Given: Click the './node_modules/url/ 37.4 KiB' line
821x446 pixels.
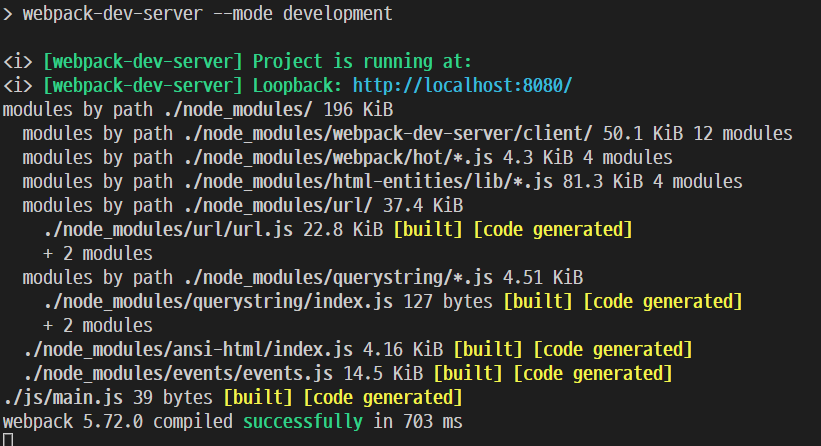Looking at the screenshot, I should point(242,206).
